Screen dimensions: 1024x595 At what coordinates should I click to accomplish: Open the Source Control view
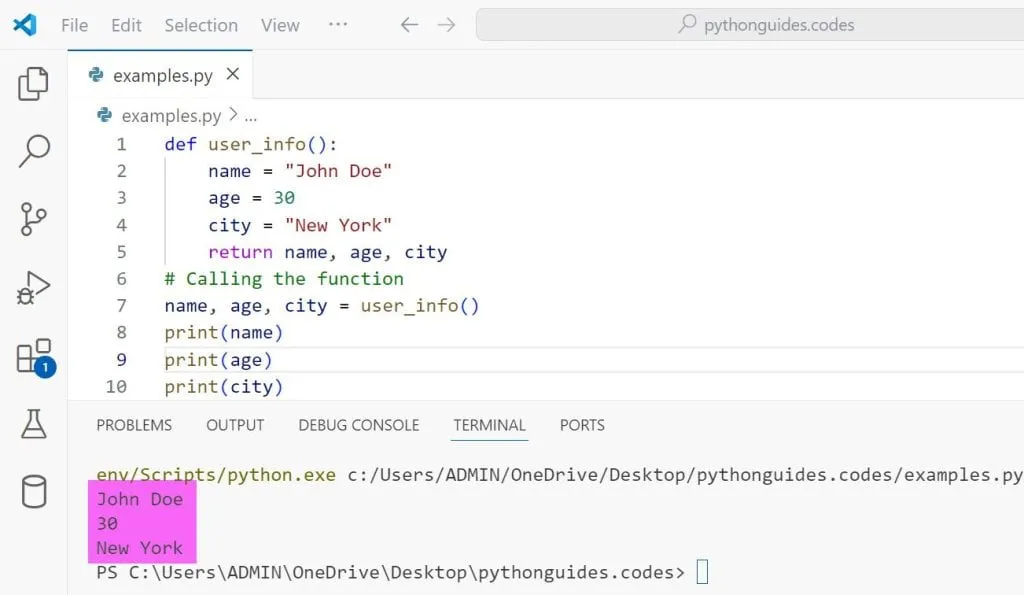33,219
